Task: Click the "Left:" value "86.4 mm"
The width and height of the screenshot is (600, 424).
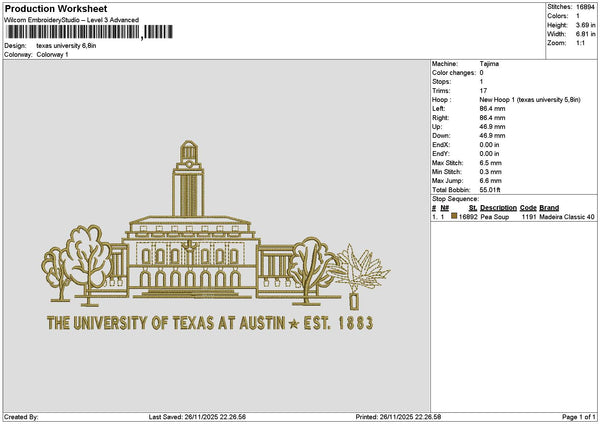Action: tap(492, 109)
